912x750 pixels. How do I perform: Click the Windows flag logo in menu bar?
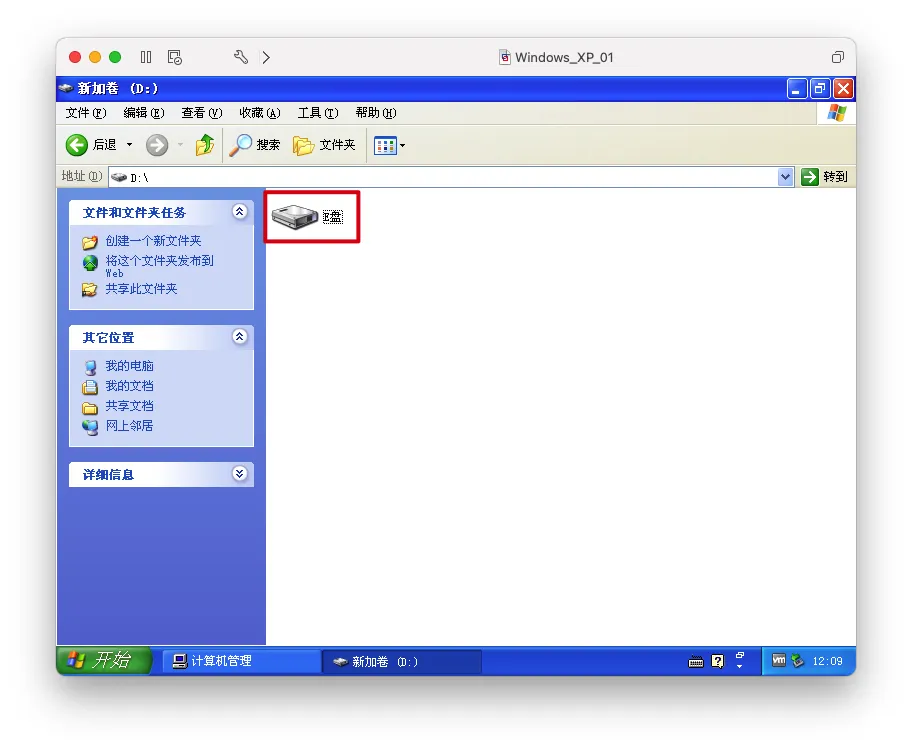pos(836,112)
